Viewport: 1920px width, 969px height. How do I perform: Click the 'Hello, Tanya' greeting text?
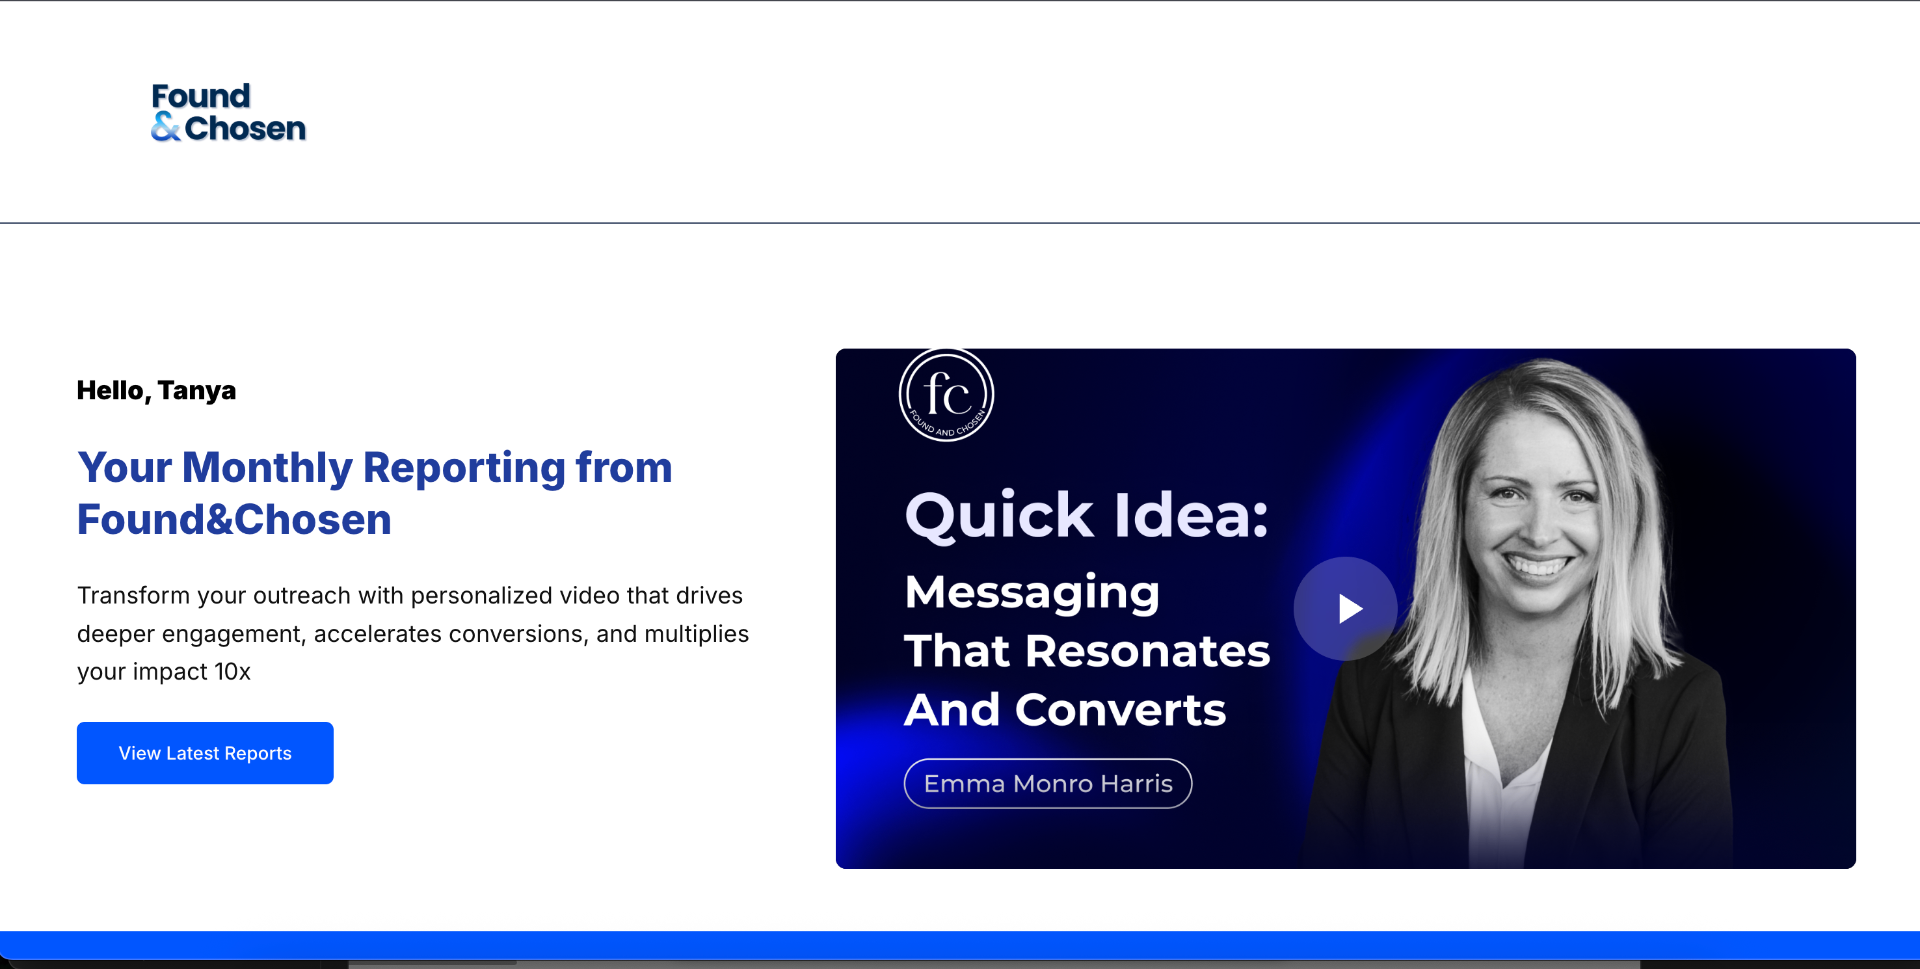157,390
